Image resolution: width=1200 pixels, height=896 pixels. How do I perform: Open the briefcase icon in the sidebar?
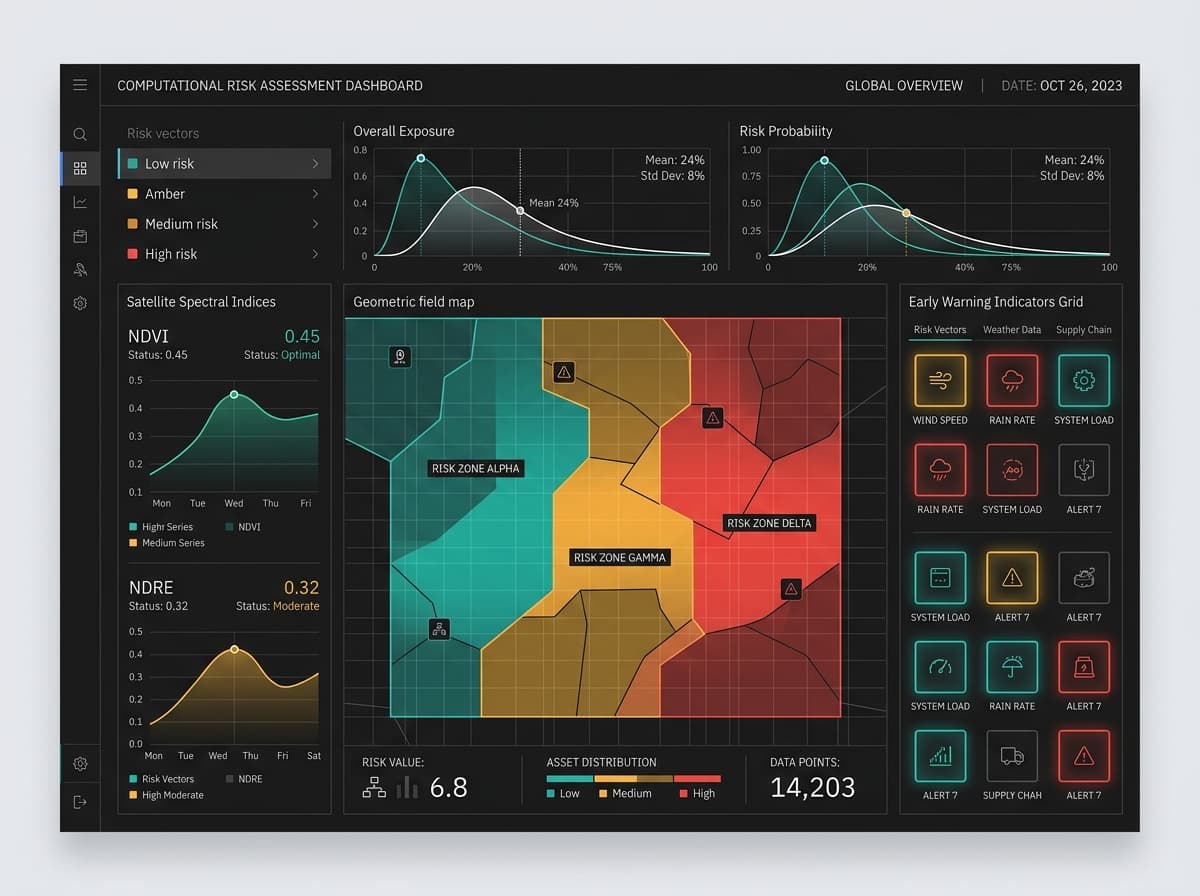80,236
